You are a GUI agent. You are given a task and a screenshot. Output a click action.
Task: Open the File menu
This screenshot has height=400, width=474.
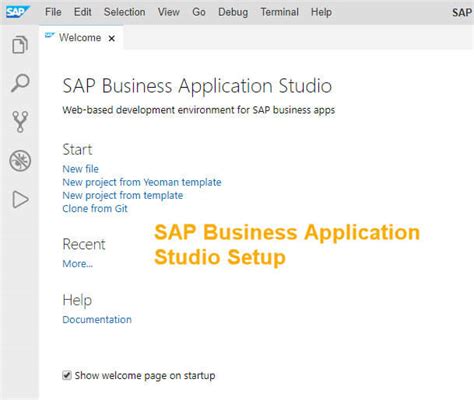point(53,12)
